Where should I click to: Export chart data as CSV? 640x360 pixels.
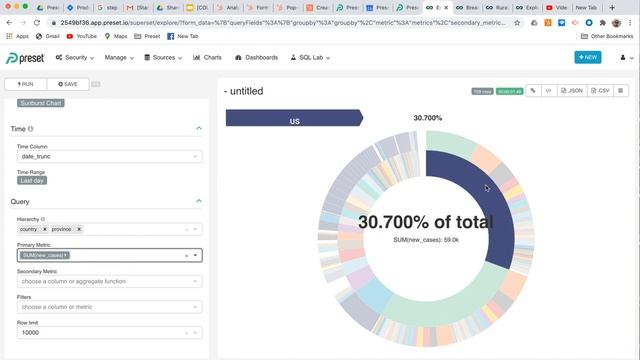pyautogui.click(x=600, y=91)
